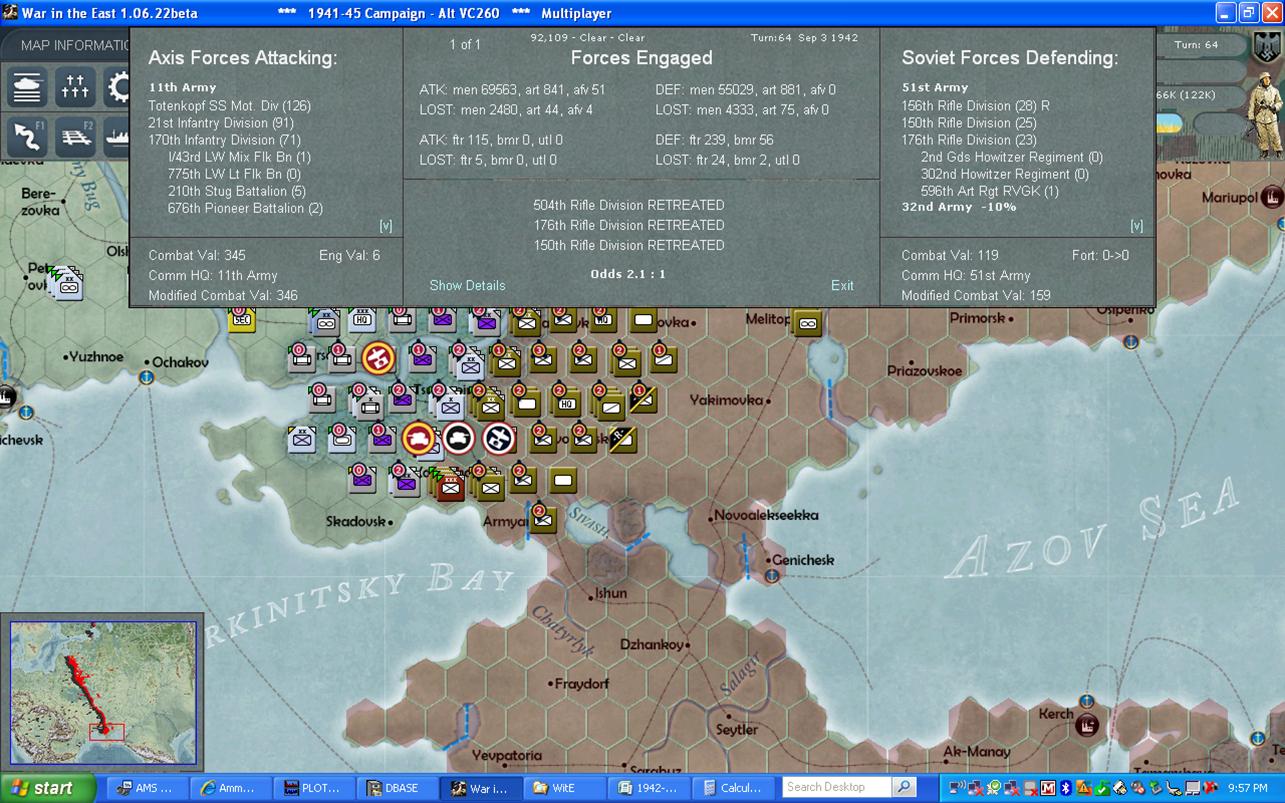The width and height of the screenshot is (1285, 803).
Task: Click the Genichesk port anchor icon
Action: [772, 577]
